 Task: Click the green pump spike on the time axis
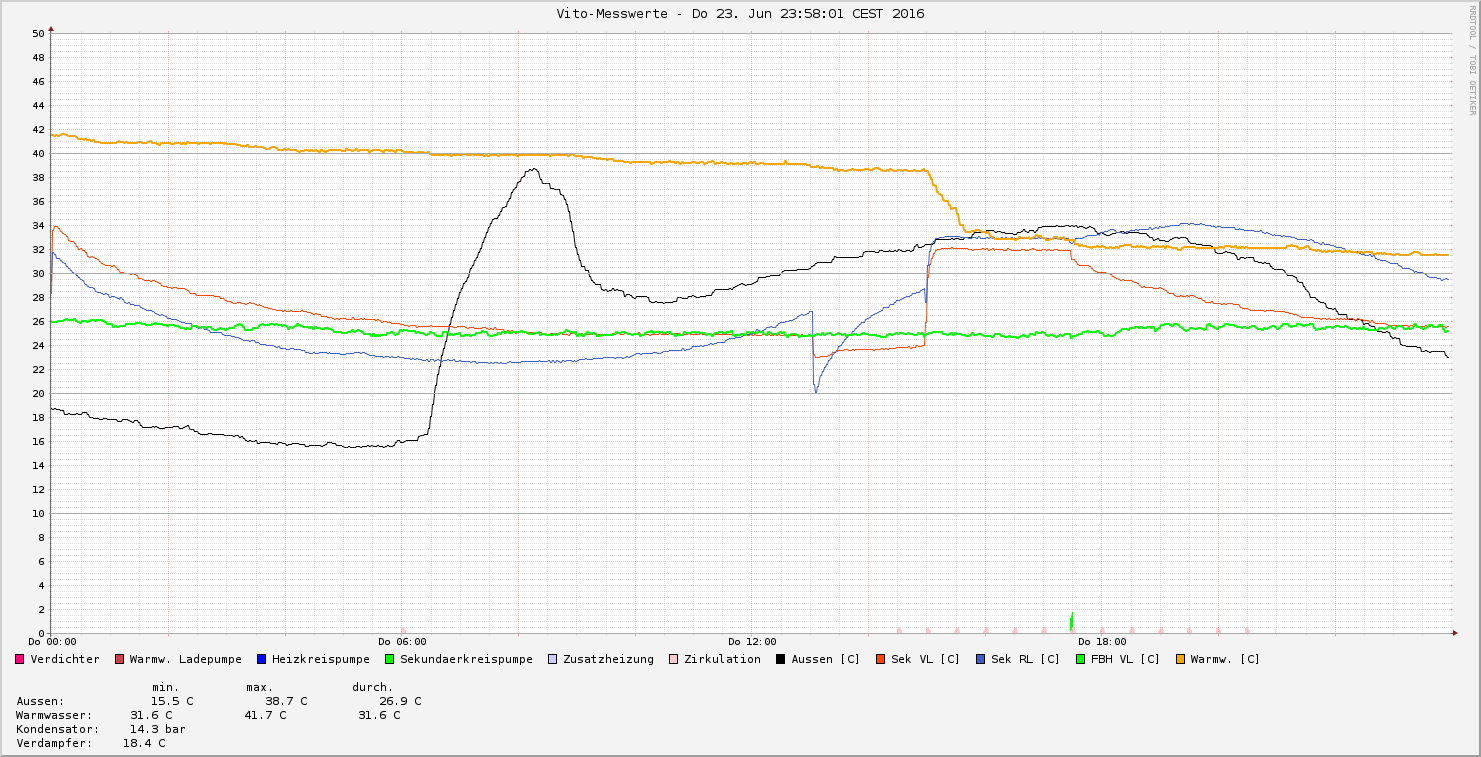pos(1071,622)
